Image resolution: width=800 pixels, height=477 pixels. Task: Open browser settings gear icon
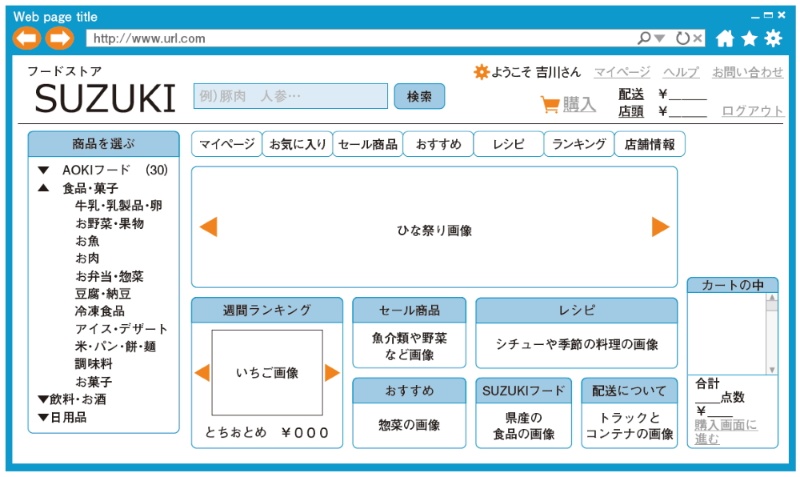point(773,38)
